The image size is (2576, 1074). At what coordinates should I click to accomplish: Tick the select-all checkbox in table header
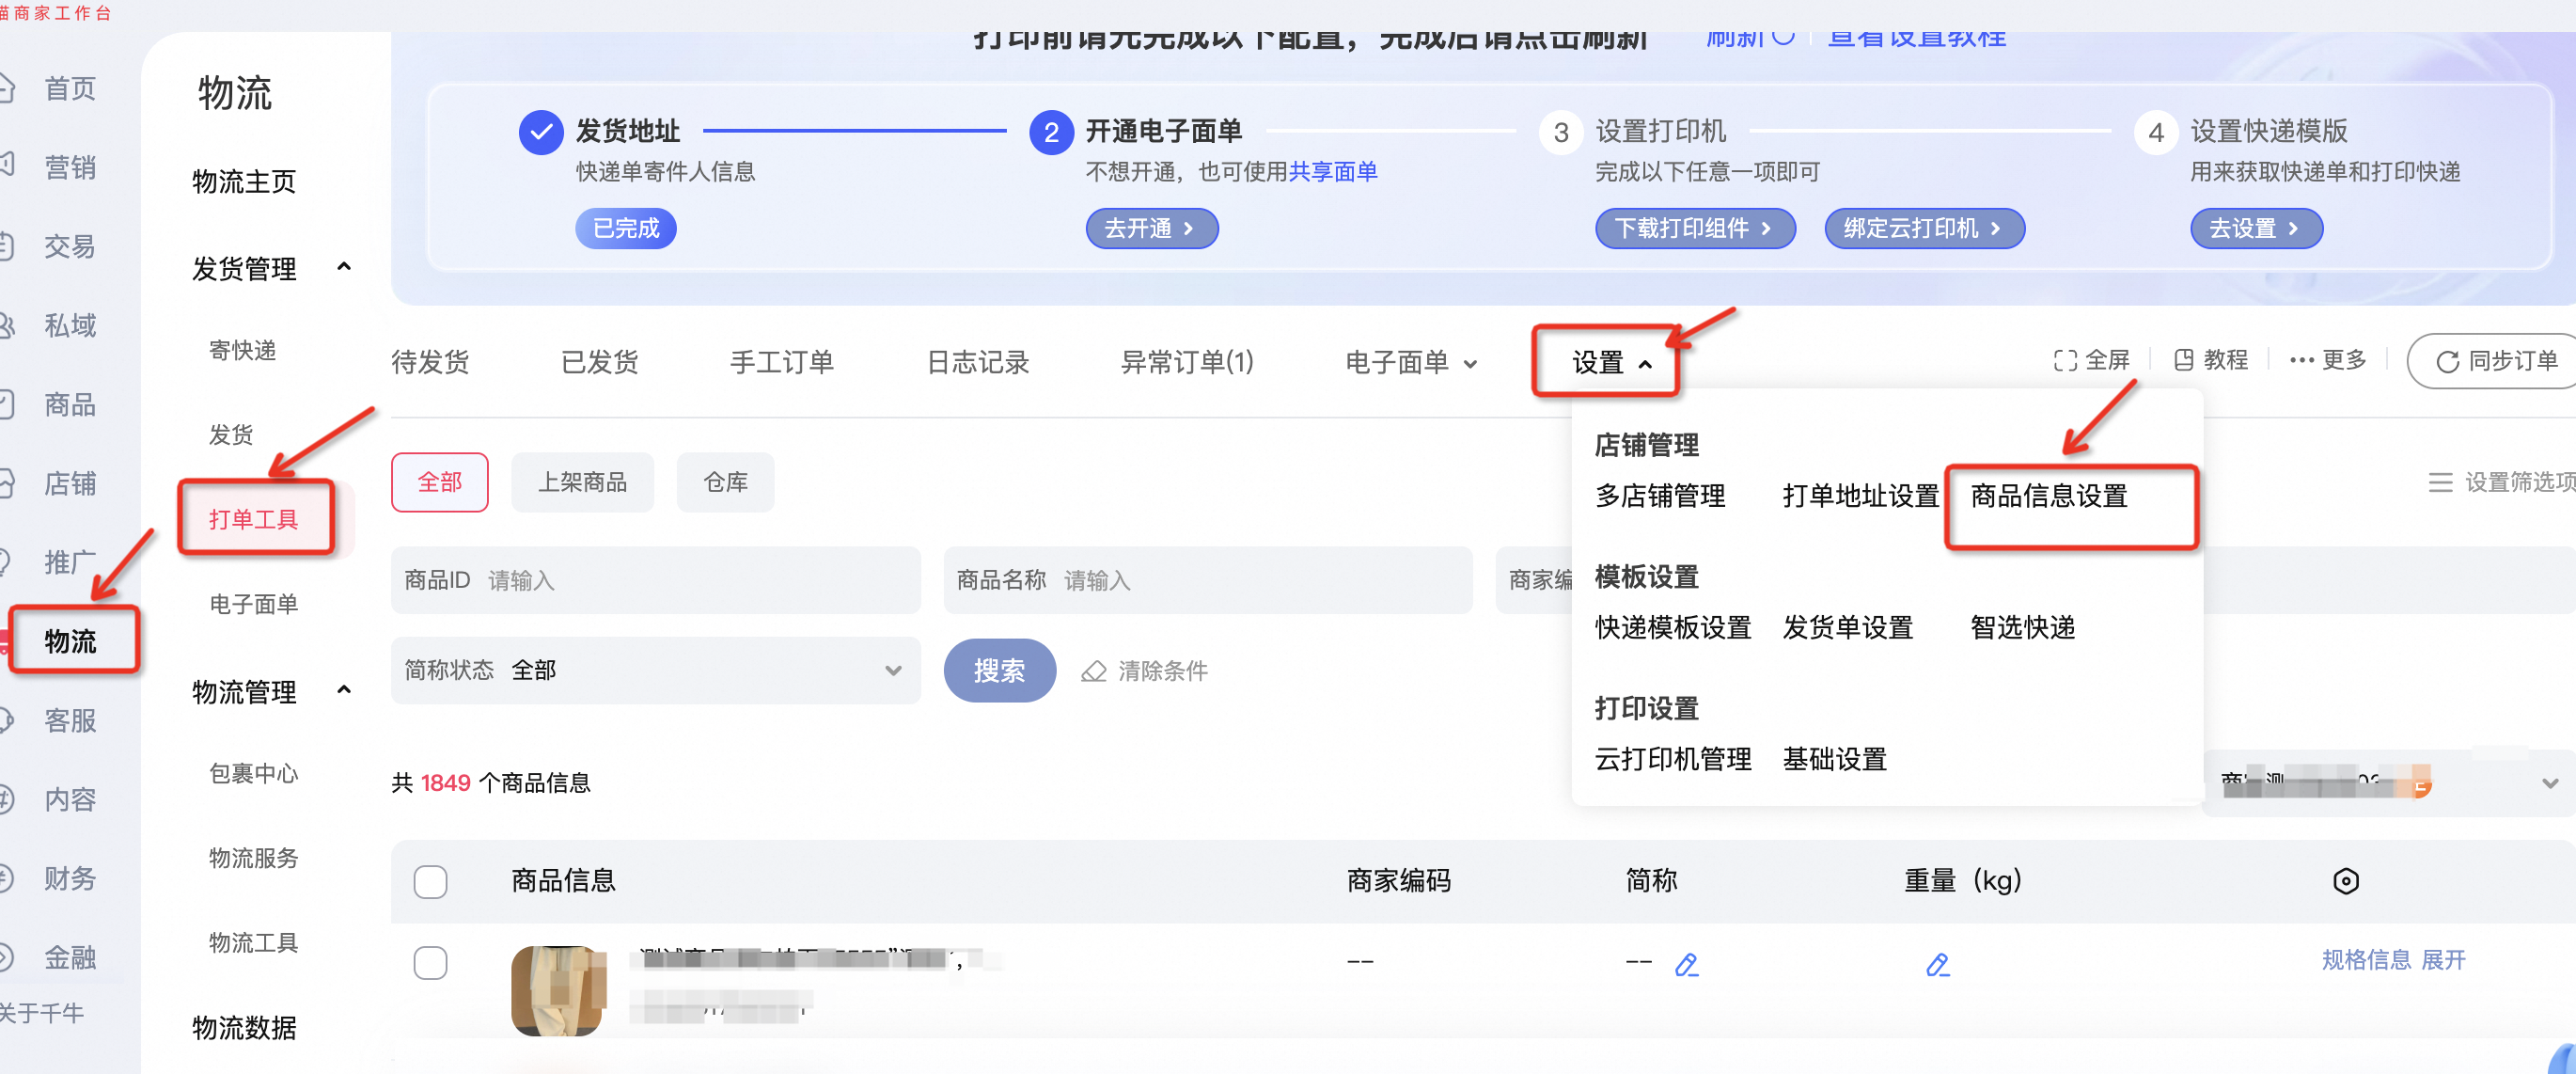click(x=430, y=881)
